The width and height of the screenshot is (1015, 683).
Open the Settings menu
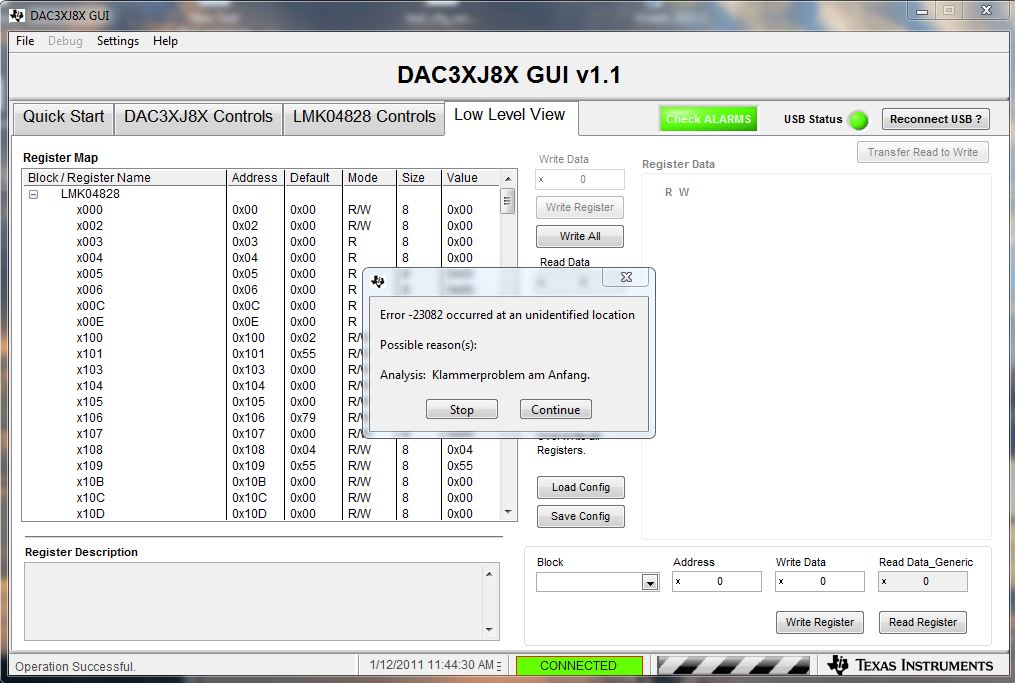(x=118, y=41)
